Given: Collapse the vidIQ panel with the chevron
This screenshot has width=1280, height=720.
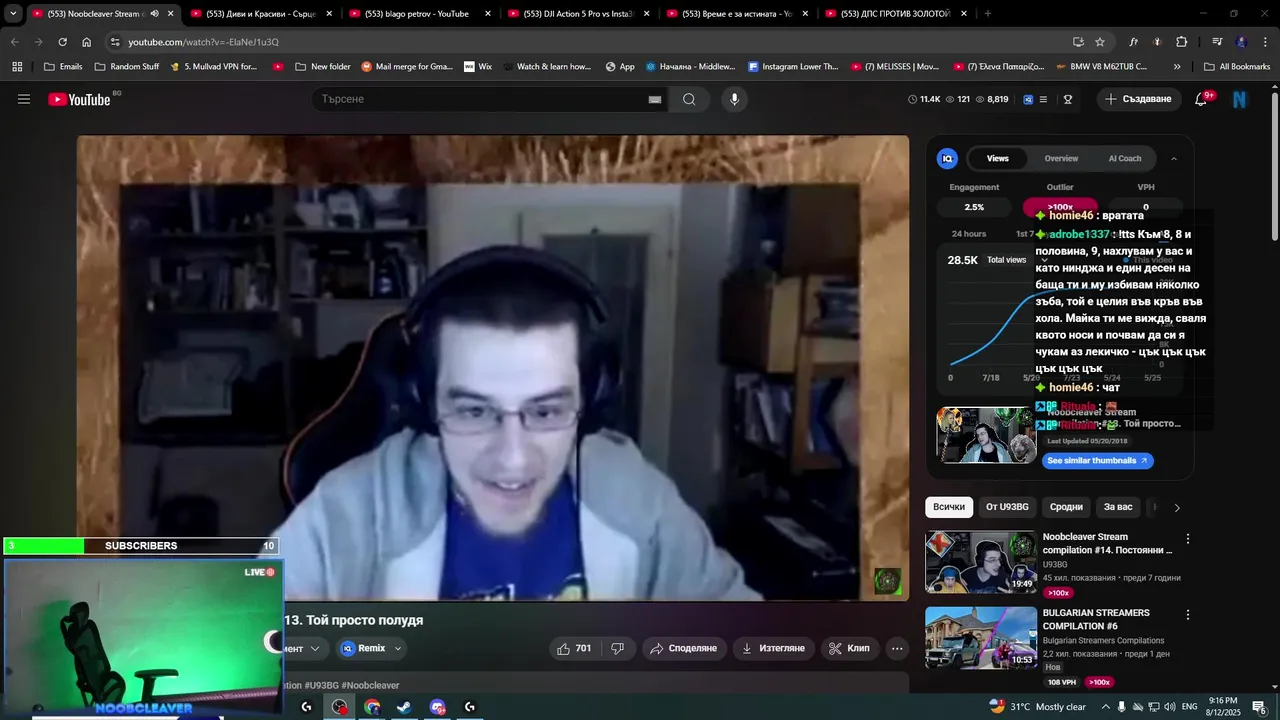Looking at the screenshot, I should pos(1174,158).
